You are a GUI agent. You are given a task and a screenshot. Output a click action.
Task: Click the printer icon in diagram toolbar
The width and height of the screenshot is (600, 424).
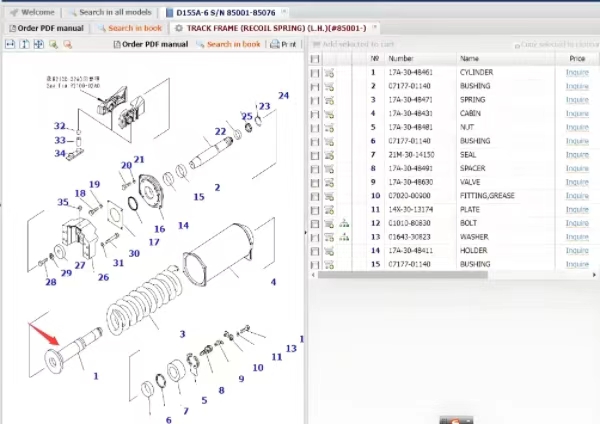click(x=275, y=44)
